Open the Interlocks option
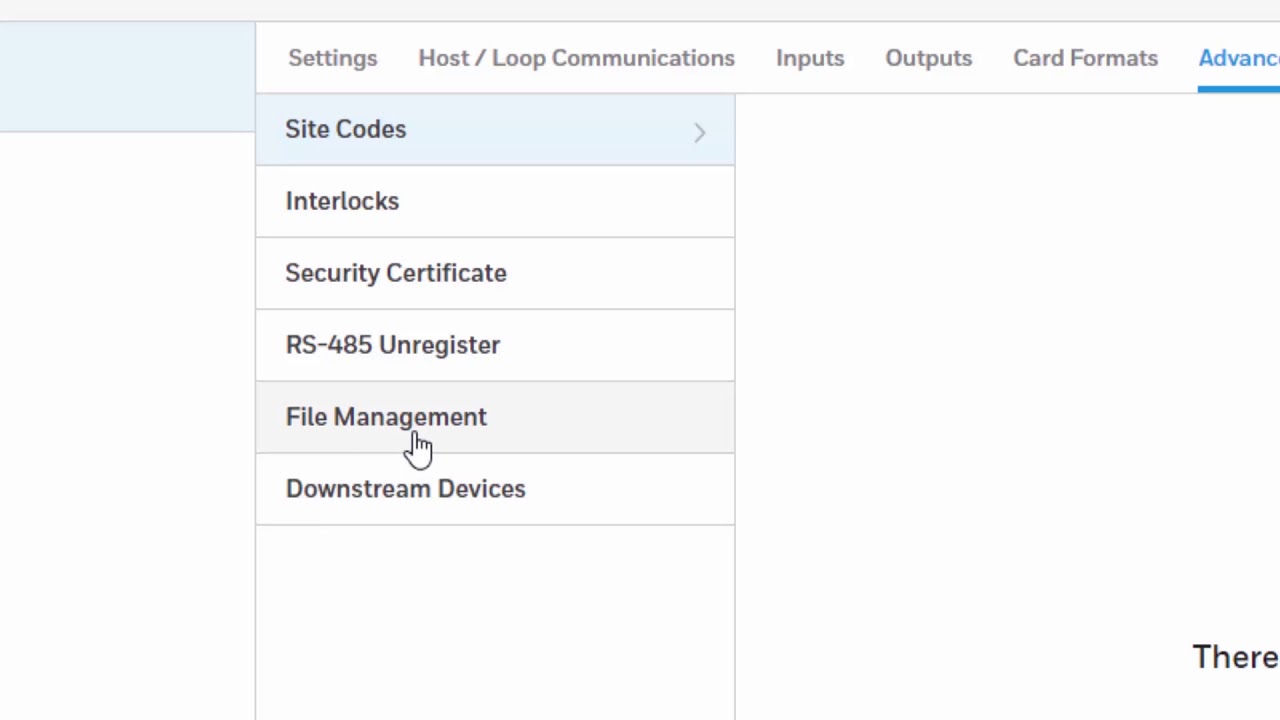Viewport: 1280px width, 720px height. (x=342, y=202)
